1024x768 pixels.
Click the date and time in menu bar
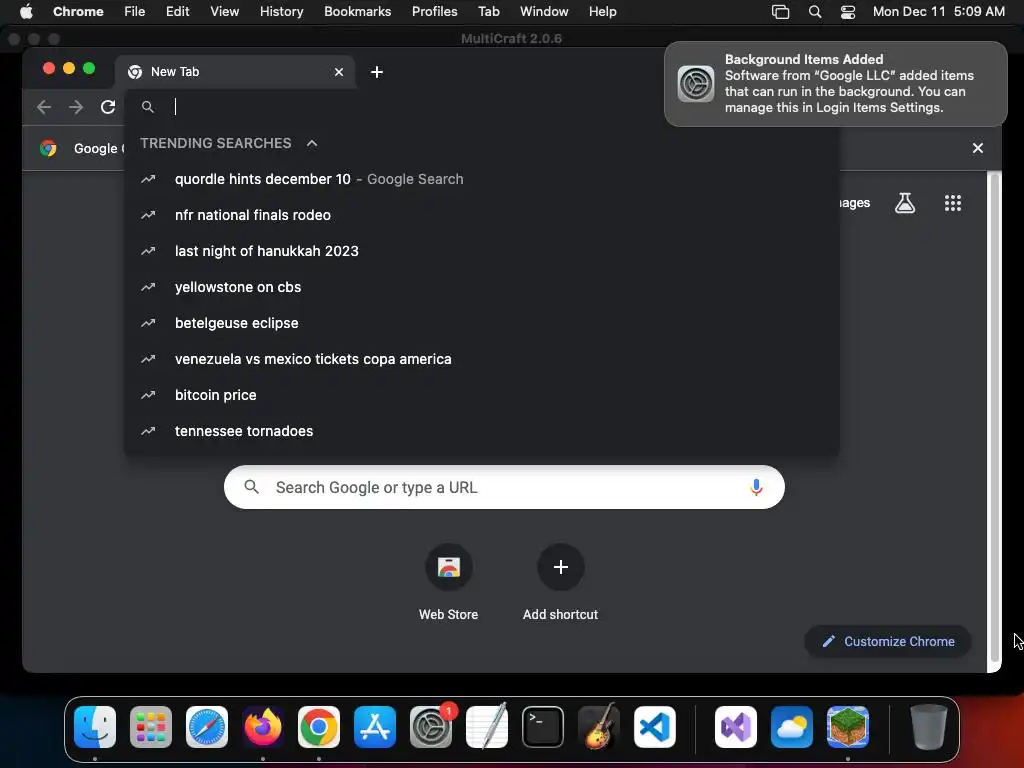point(938,11)
